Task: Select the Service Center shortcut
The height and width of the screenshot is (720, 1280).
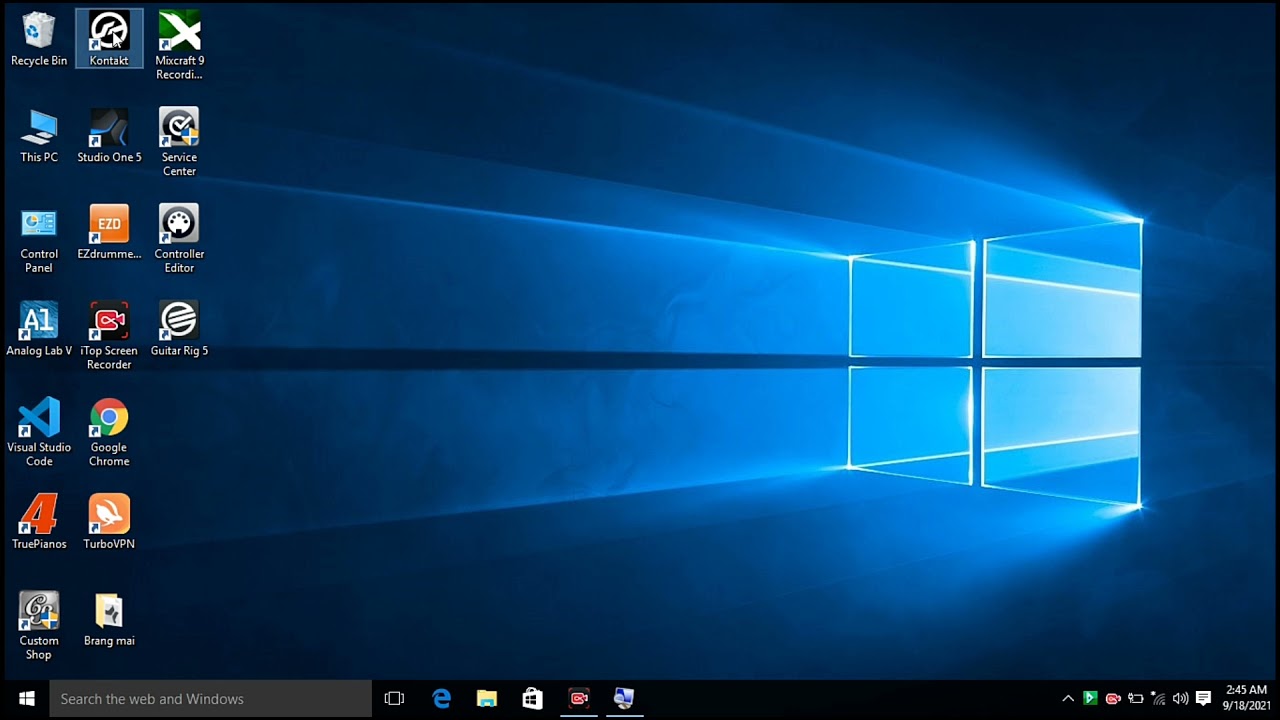Action: [179, 143]
